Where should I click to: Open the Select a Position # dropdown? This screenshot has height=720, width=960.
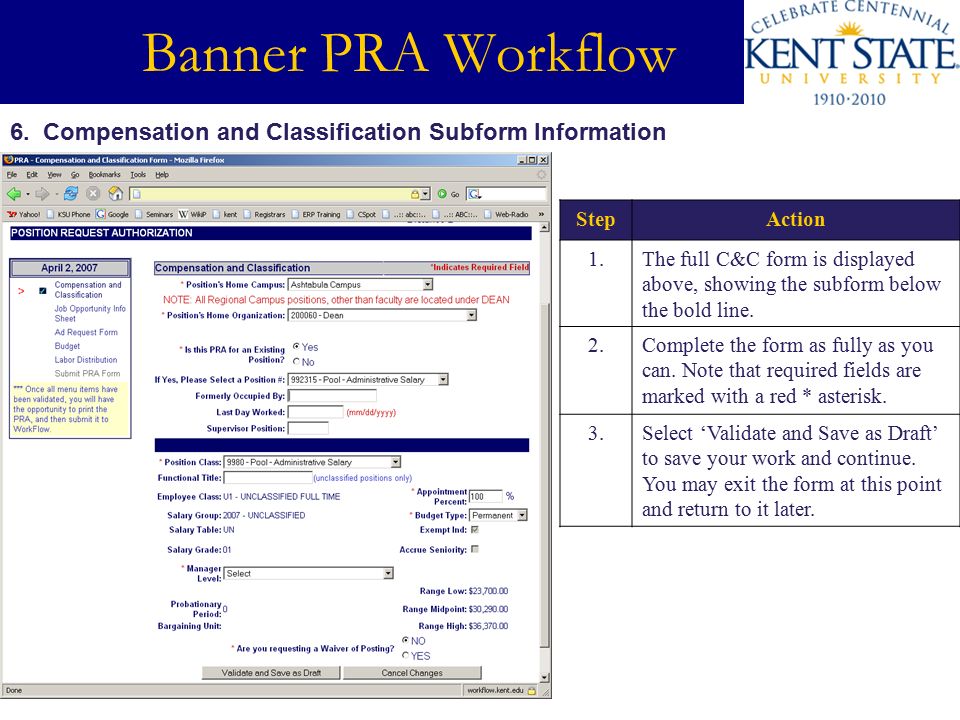click(368, 380)
